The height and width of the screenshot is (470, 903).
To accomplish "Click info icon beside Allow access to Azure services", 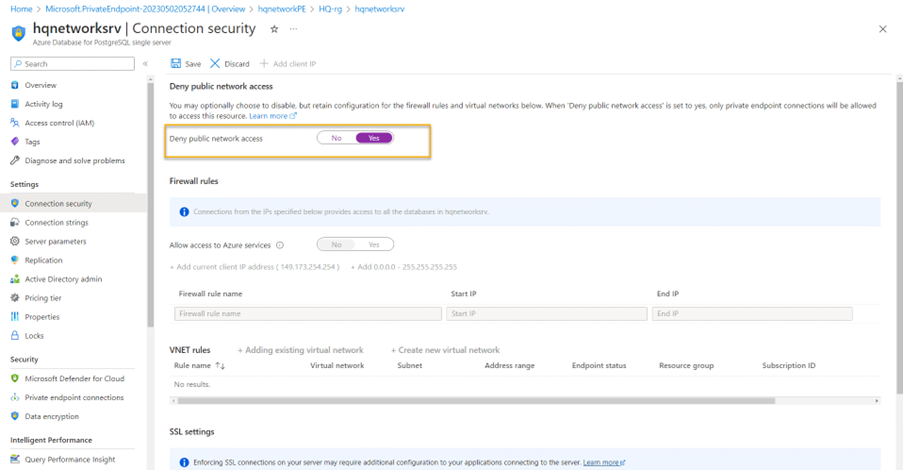I will coord(280,245).
